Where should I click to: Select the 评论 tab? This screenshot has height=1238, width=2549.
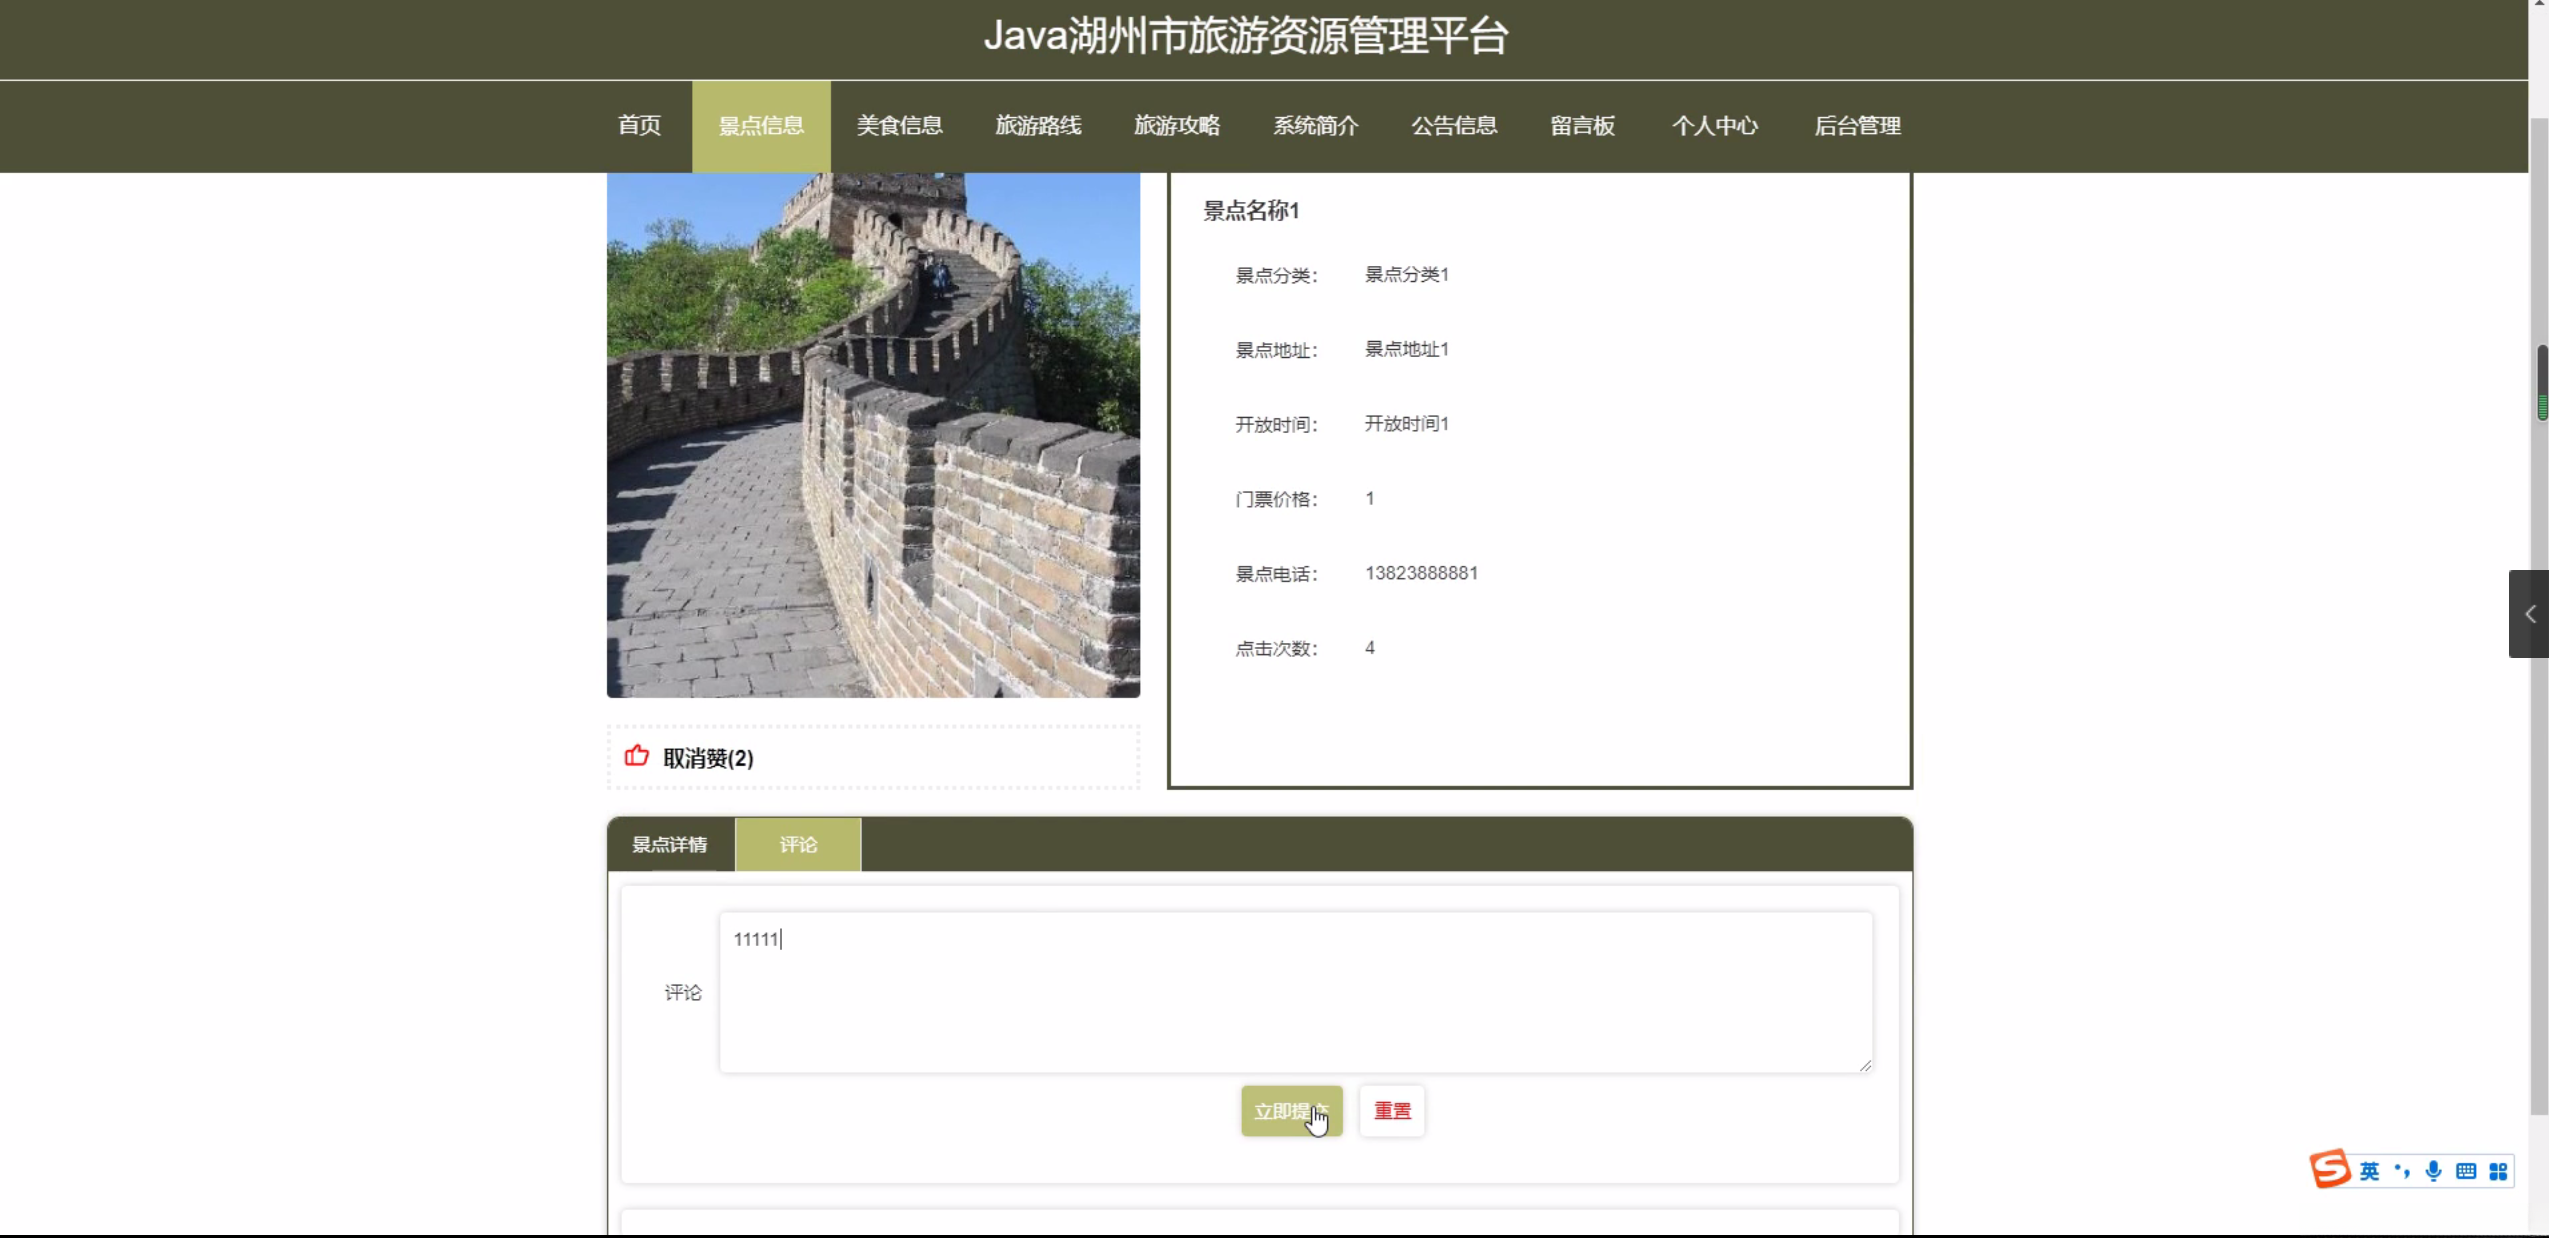pos(798,844)
